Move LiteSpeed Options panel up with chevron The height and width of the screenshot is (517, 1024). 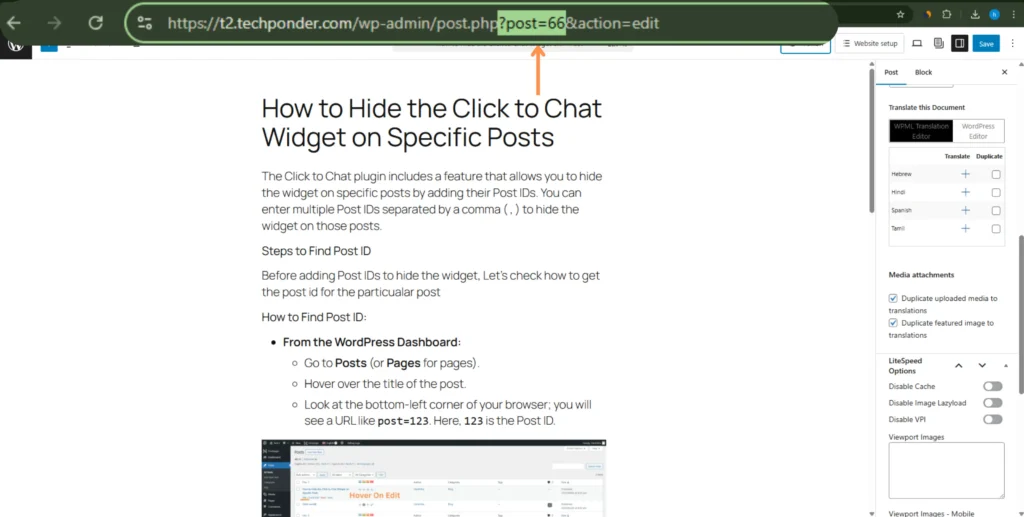[958, 366]
